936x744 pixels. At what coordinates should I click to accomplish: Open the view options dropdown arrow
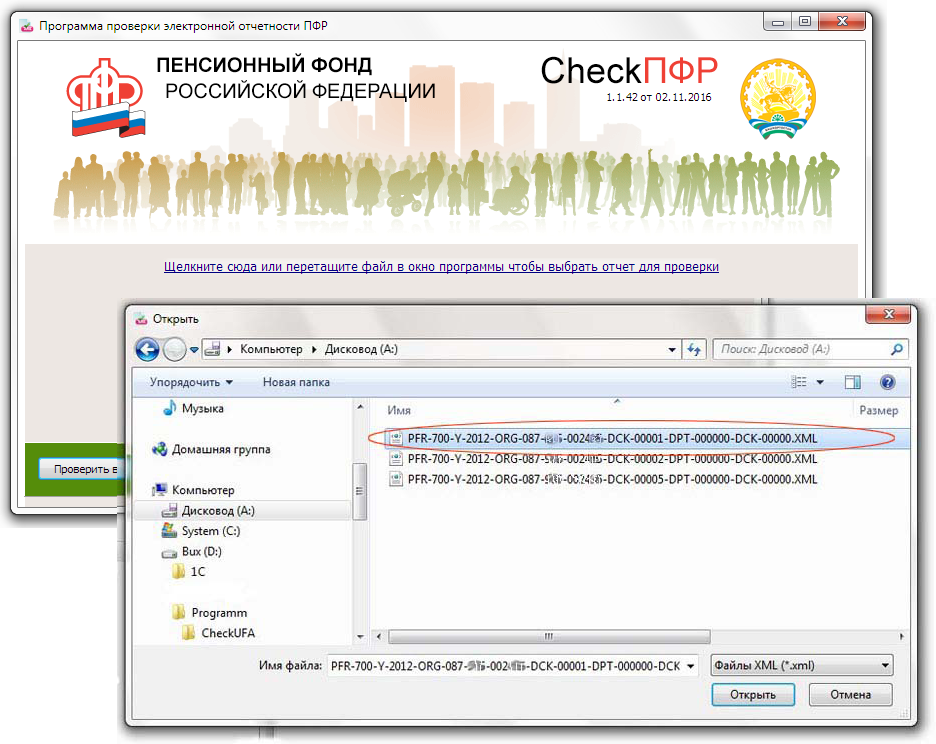click(x=820, y=382)
